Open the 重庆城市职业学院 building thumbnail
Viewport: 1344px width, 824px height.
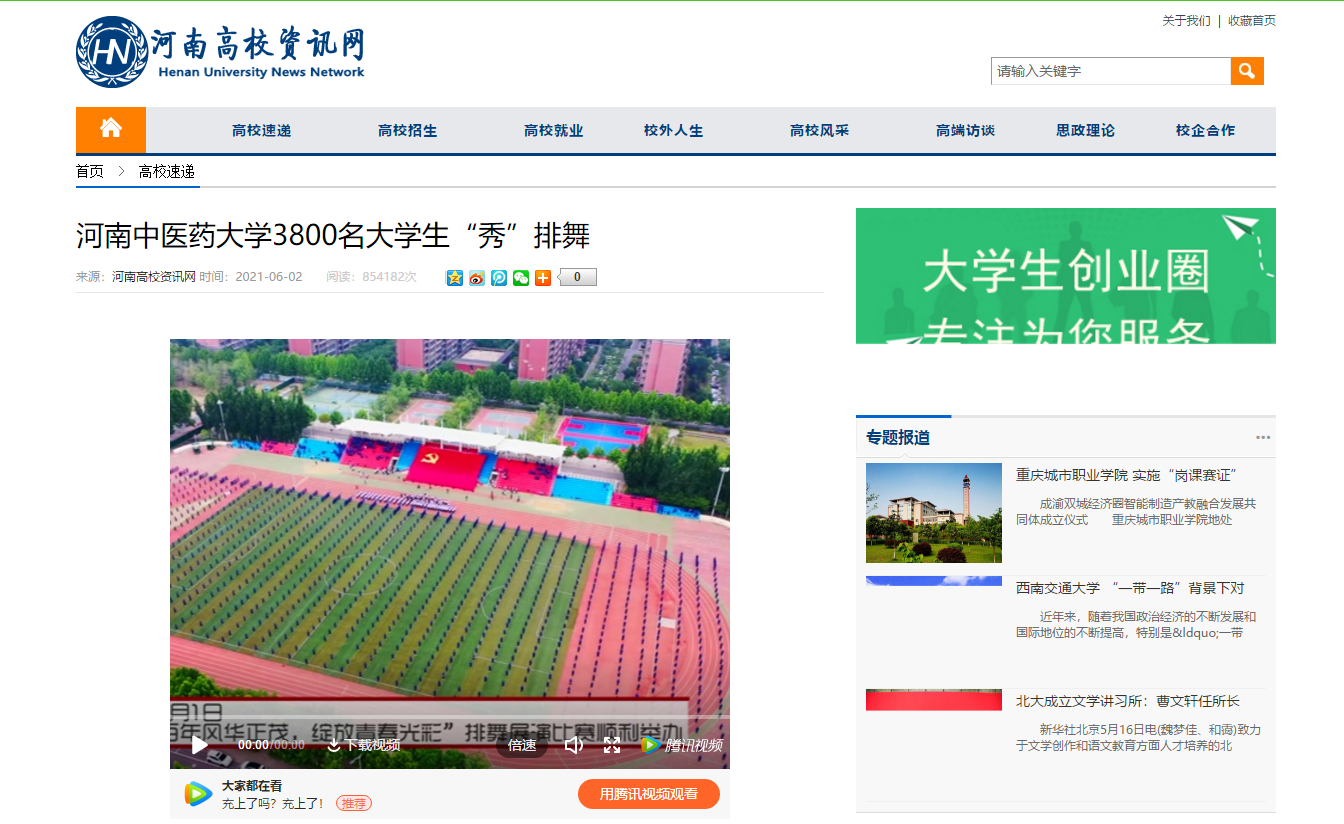pos(934,513)
